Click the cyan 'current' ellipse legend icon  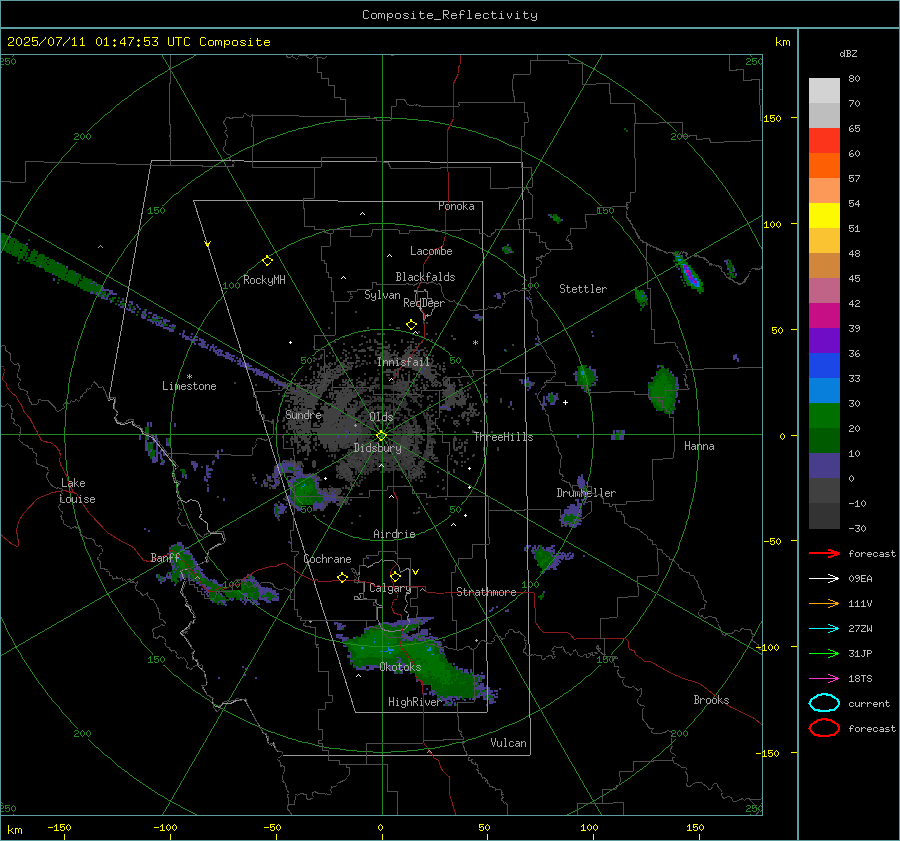[x=824, y=703]
